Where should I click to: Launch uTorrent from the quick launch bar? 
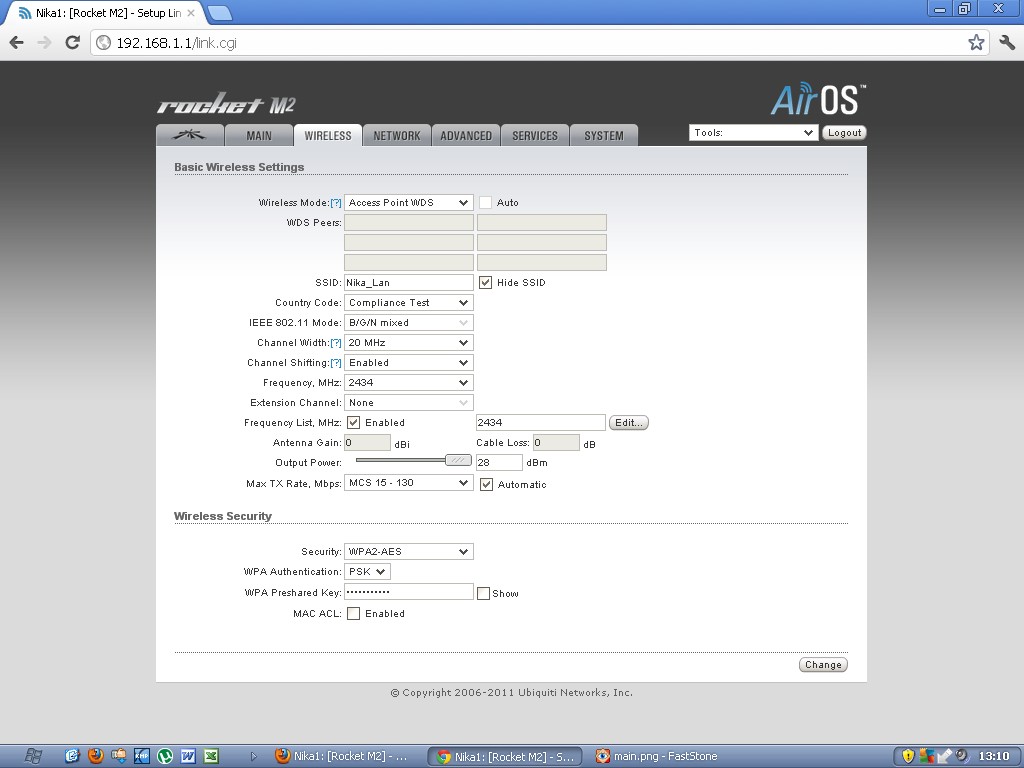[x=165, y=756]
